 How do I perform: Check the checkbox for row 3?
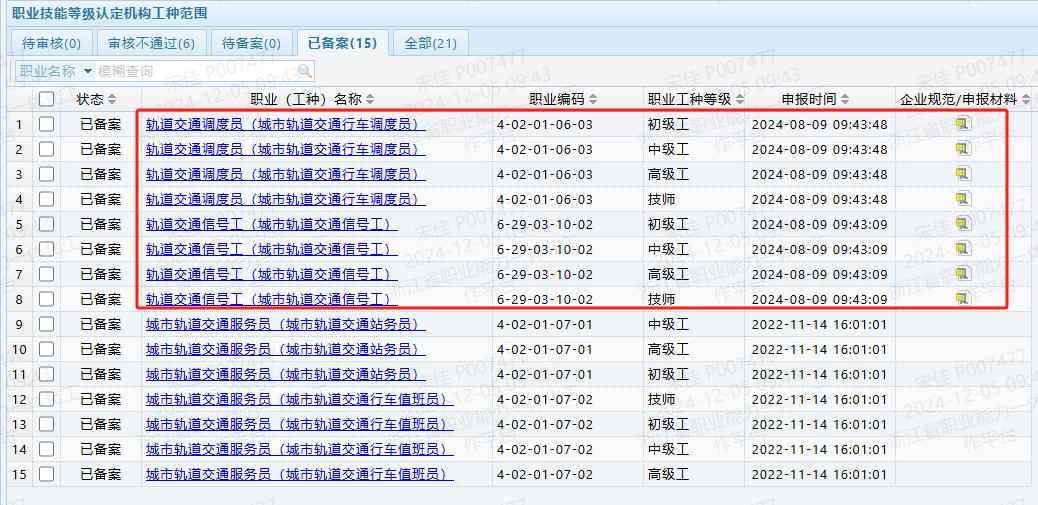[x=47, y=174]
